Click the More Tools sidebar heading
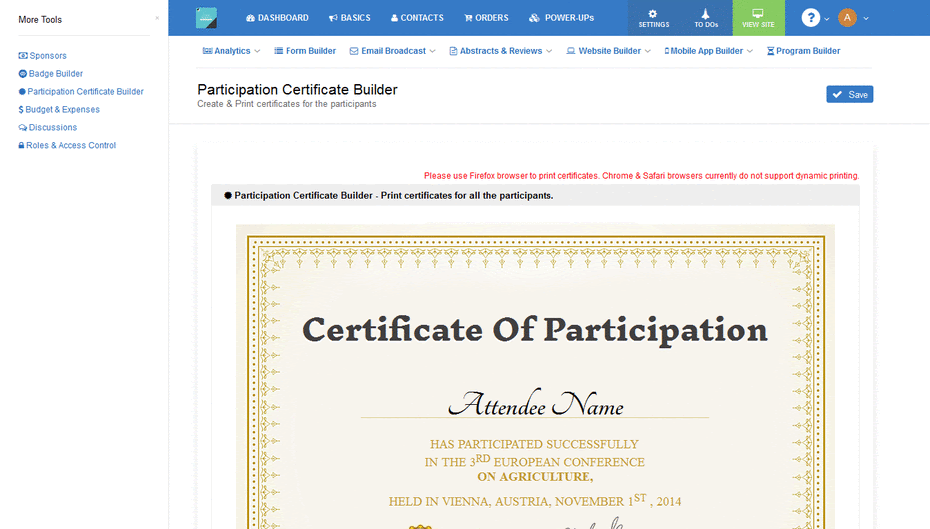The width and height of the screenshot is (930, 529). (40, 20)
